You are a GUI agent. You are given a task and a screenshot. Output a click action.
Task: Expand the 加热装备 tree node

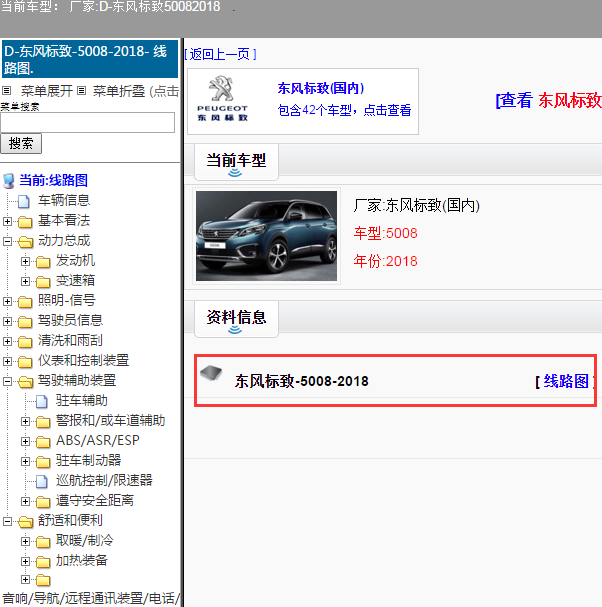[25, 561]
